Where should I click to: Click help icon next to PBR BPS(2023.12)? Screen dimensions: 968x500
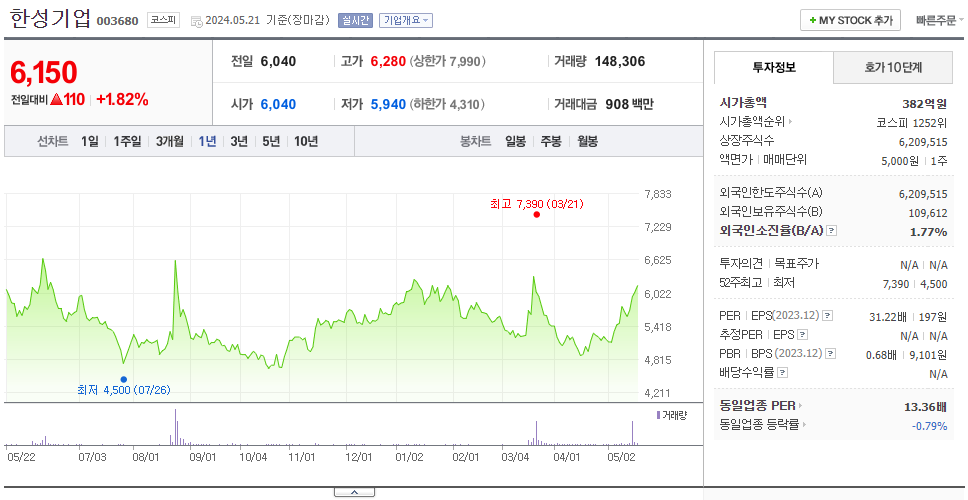[831, 354]
